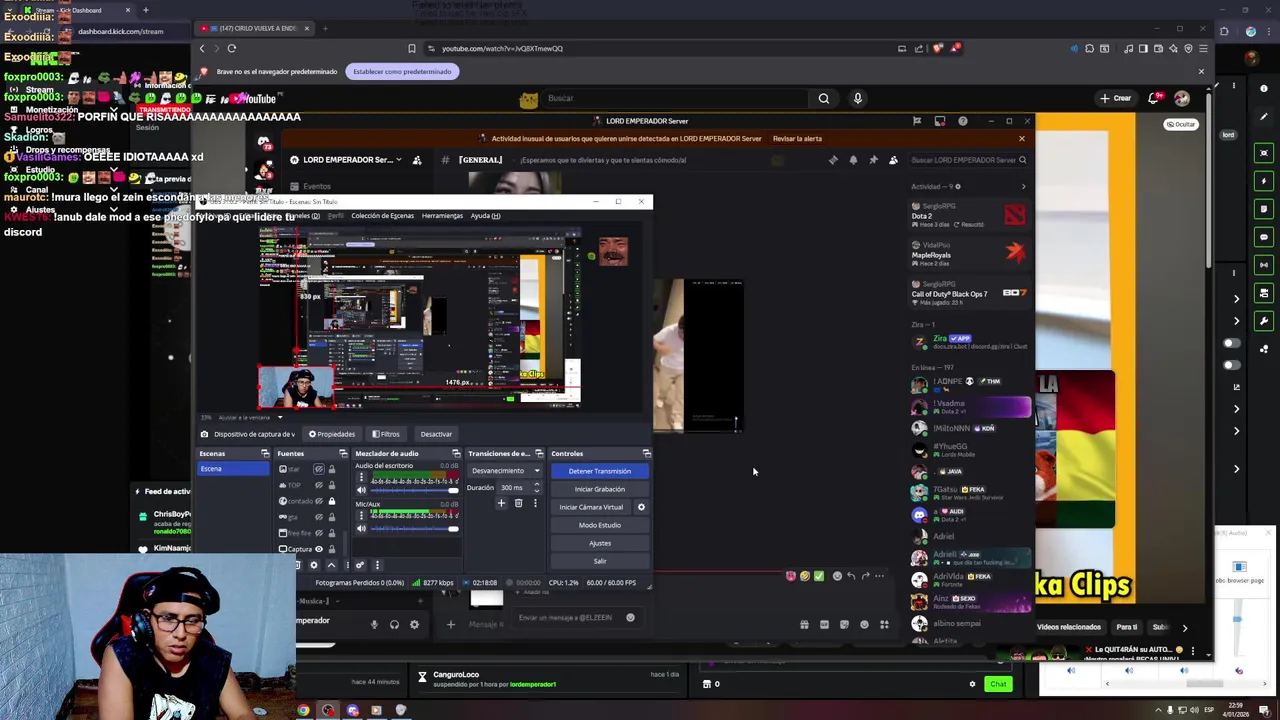
Task: Open Ajustes from OBS Controles
Action: coord(599,543)
